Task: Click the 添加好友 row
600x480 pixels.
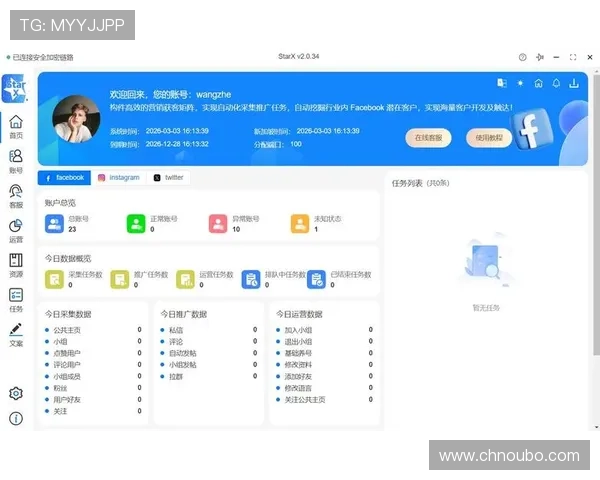Action: tap(324, 377)
